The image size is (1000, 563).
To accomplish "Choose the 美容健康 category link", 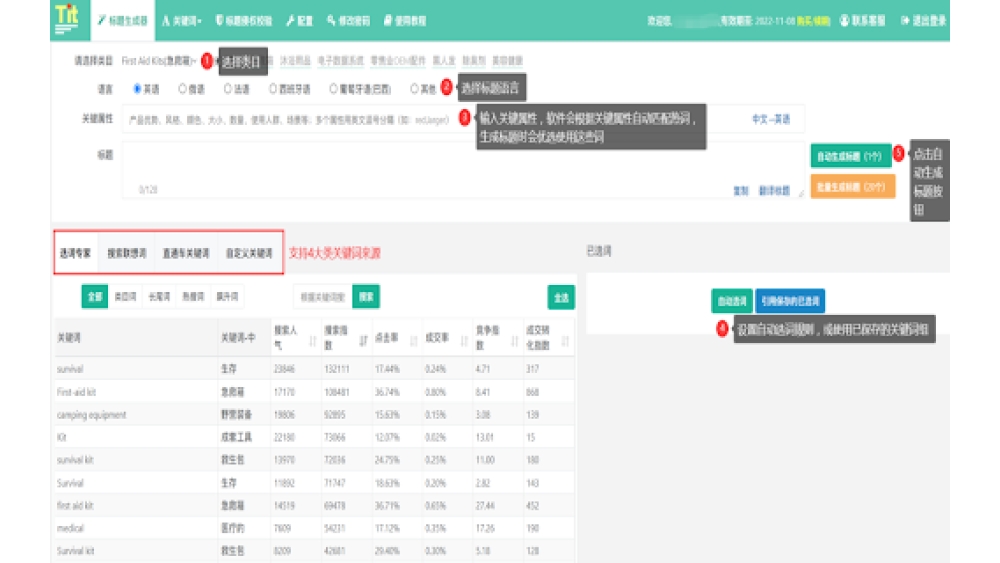I will (x=508, y=61).
